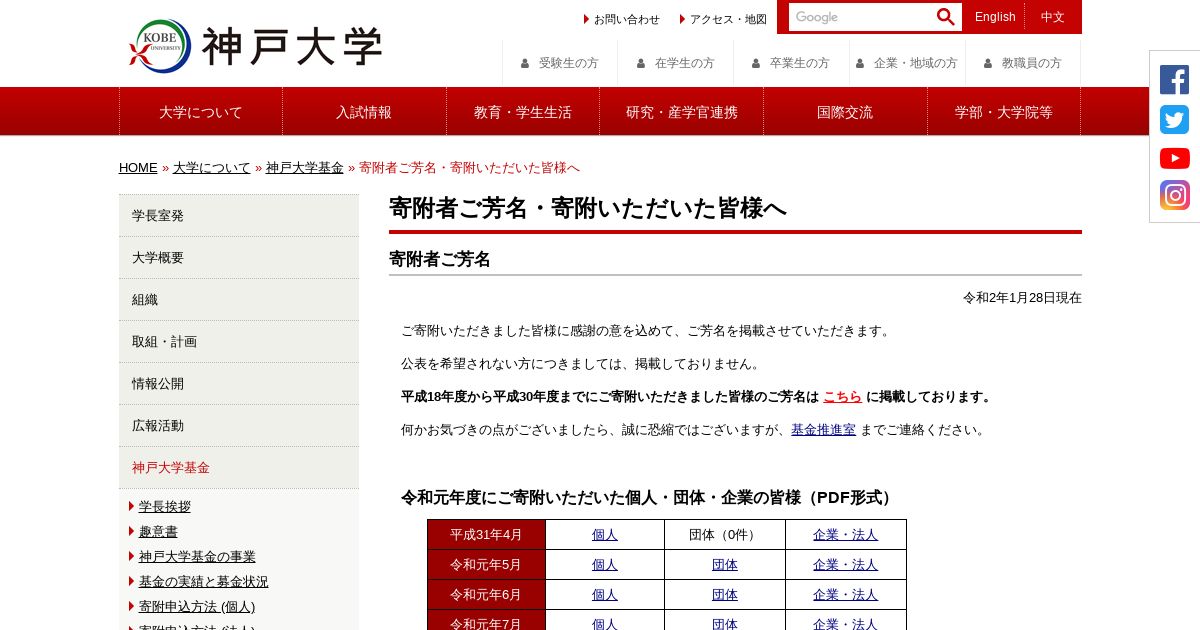
Task: Open 広報活動 in sidebar
Action: coord(239,425)
